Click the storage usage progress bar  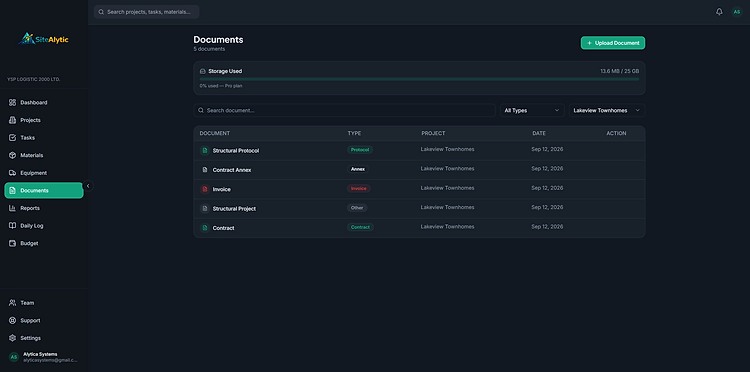pyautogui.click(x=419, y=79)
